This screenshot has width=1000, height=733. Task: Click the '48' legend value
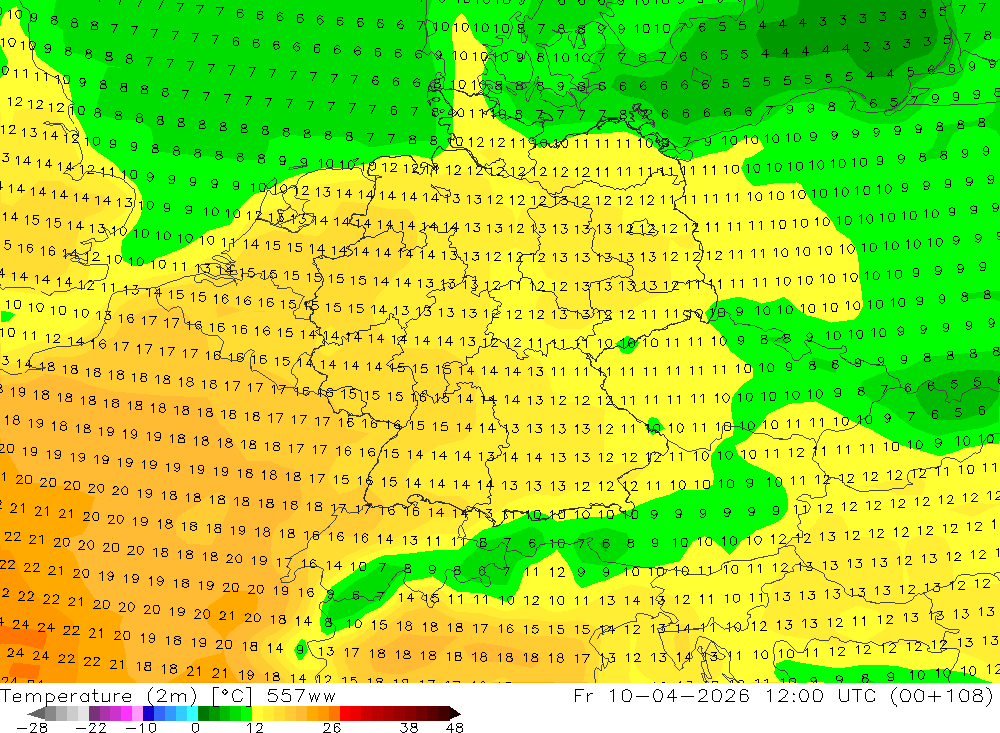455,728
